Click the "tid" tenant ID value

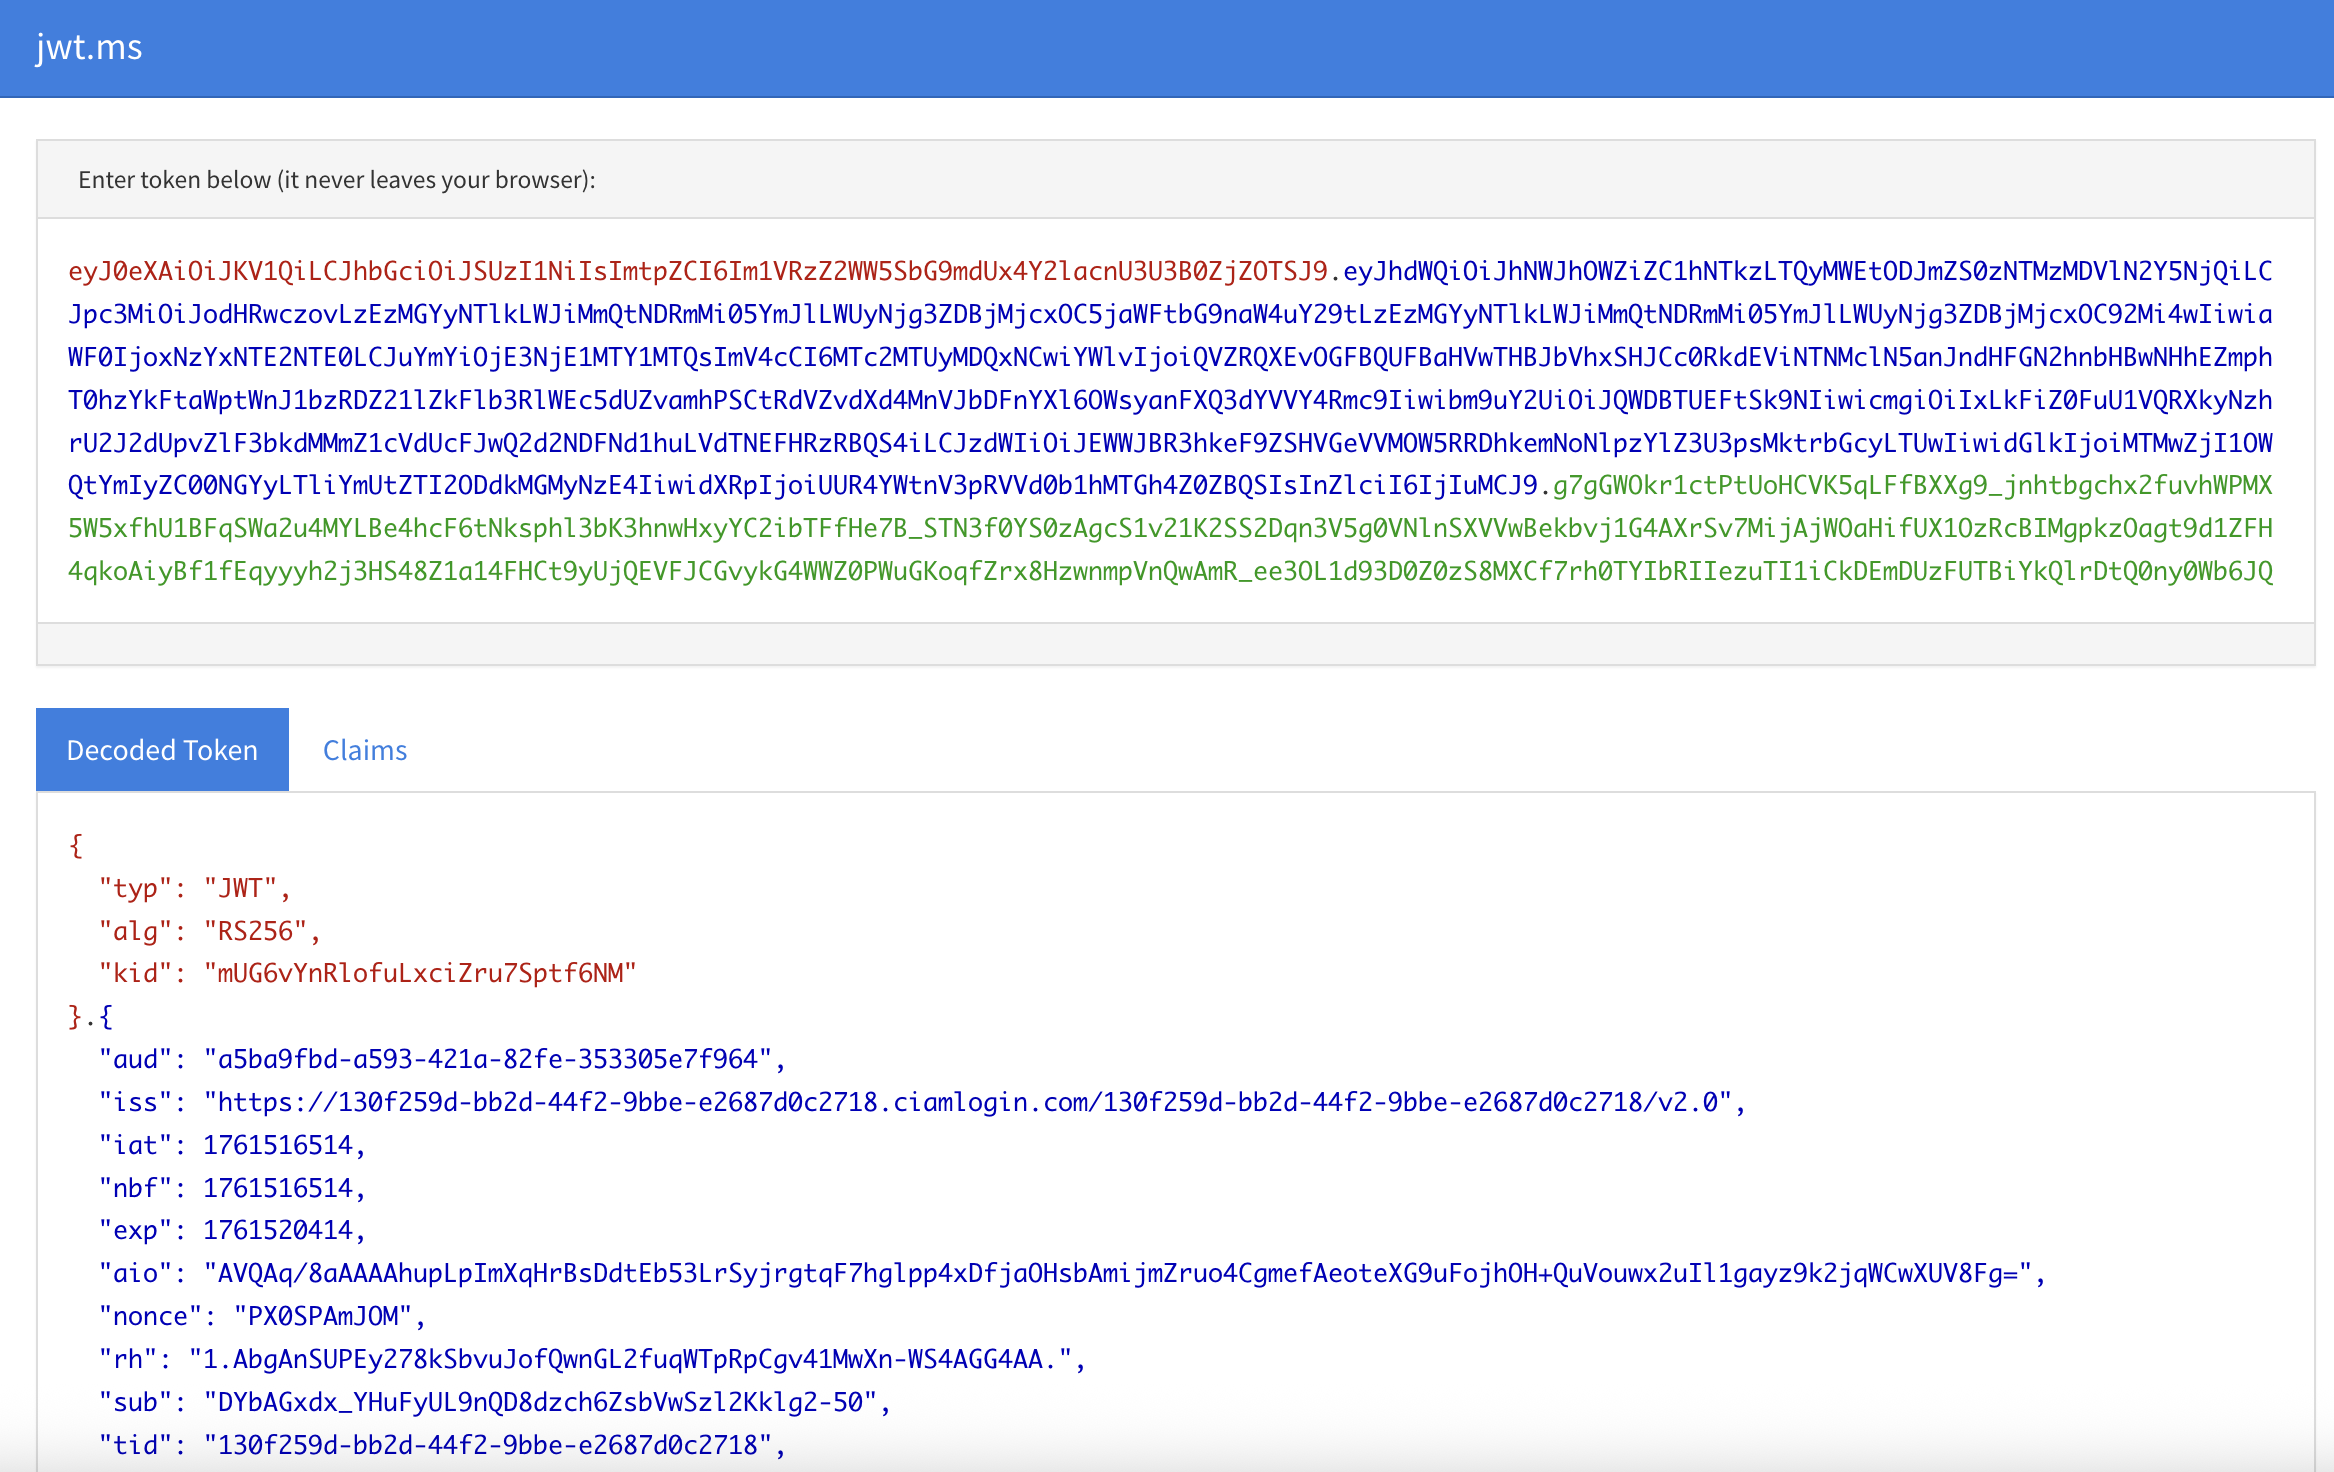coord(488,1445)
